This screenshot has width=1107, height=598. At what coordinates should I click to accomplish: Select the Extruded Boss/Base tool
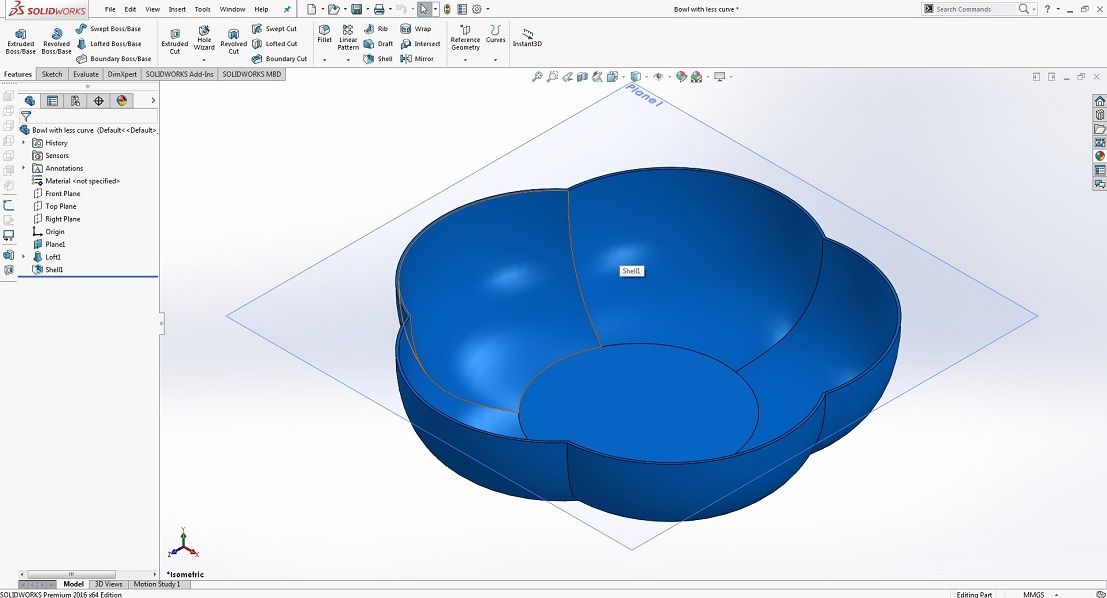[x=20, y=42]
